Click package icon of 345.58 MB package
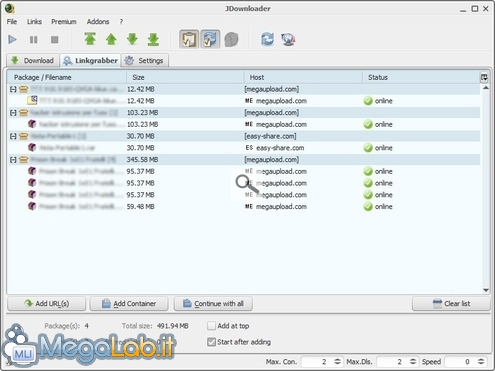The height and width of the screenshot is (371, 495). [23, 160]
